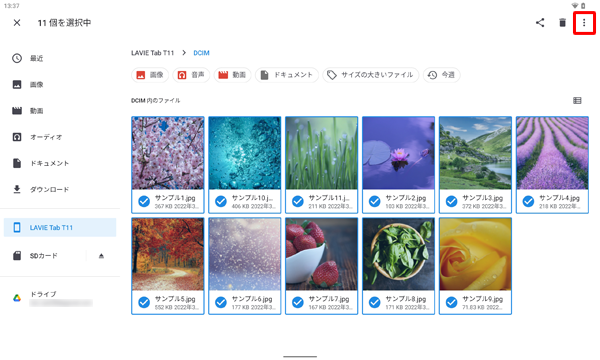Toggle the サンプル9.jpg checkmark off
Image resolution: width=600 pixels, height=360 pixels.
[x=452, y=302]
